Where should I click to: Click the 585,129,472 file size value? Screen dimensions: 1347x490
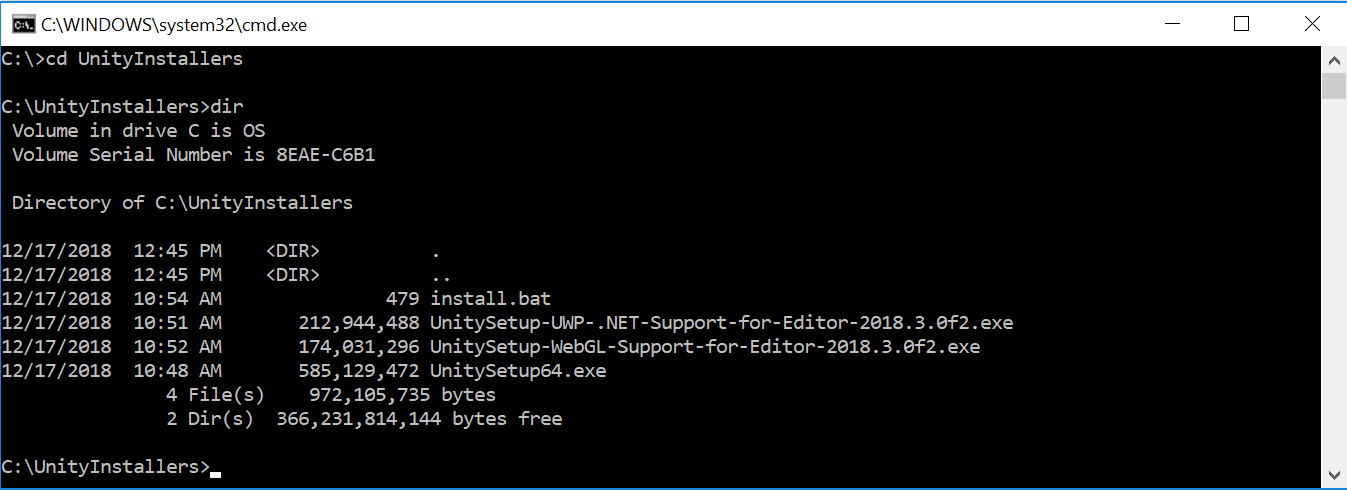359,371
